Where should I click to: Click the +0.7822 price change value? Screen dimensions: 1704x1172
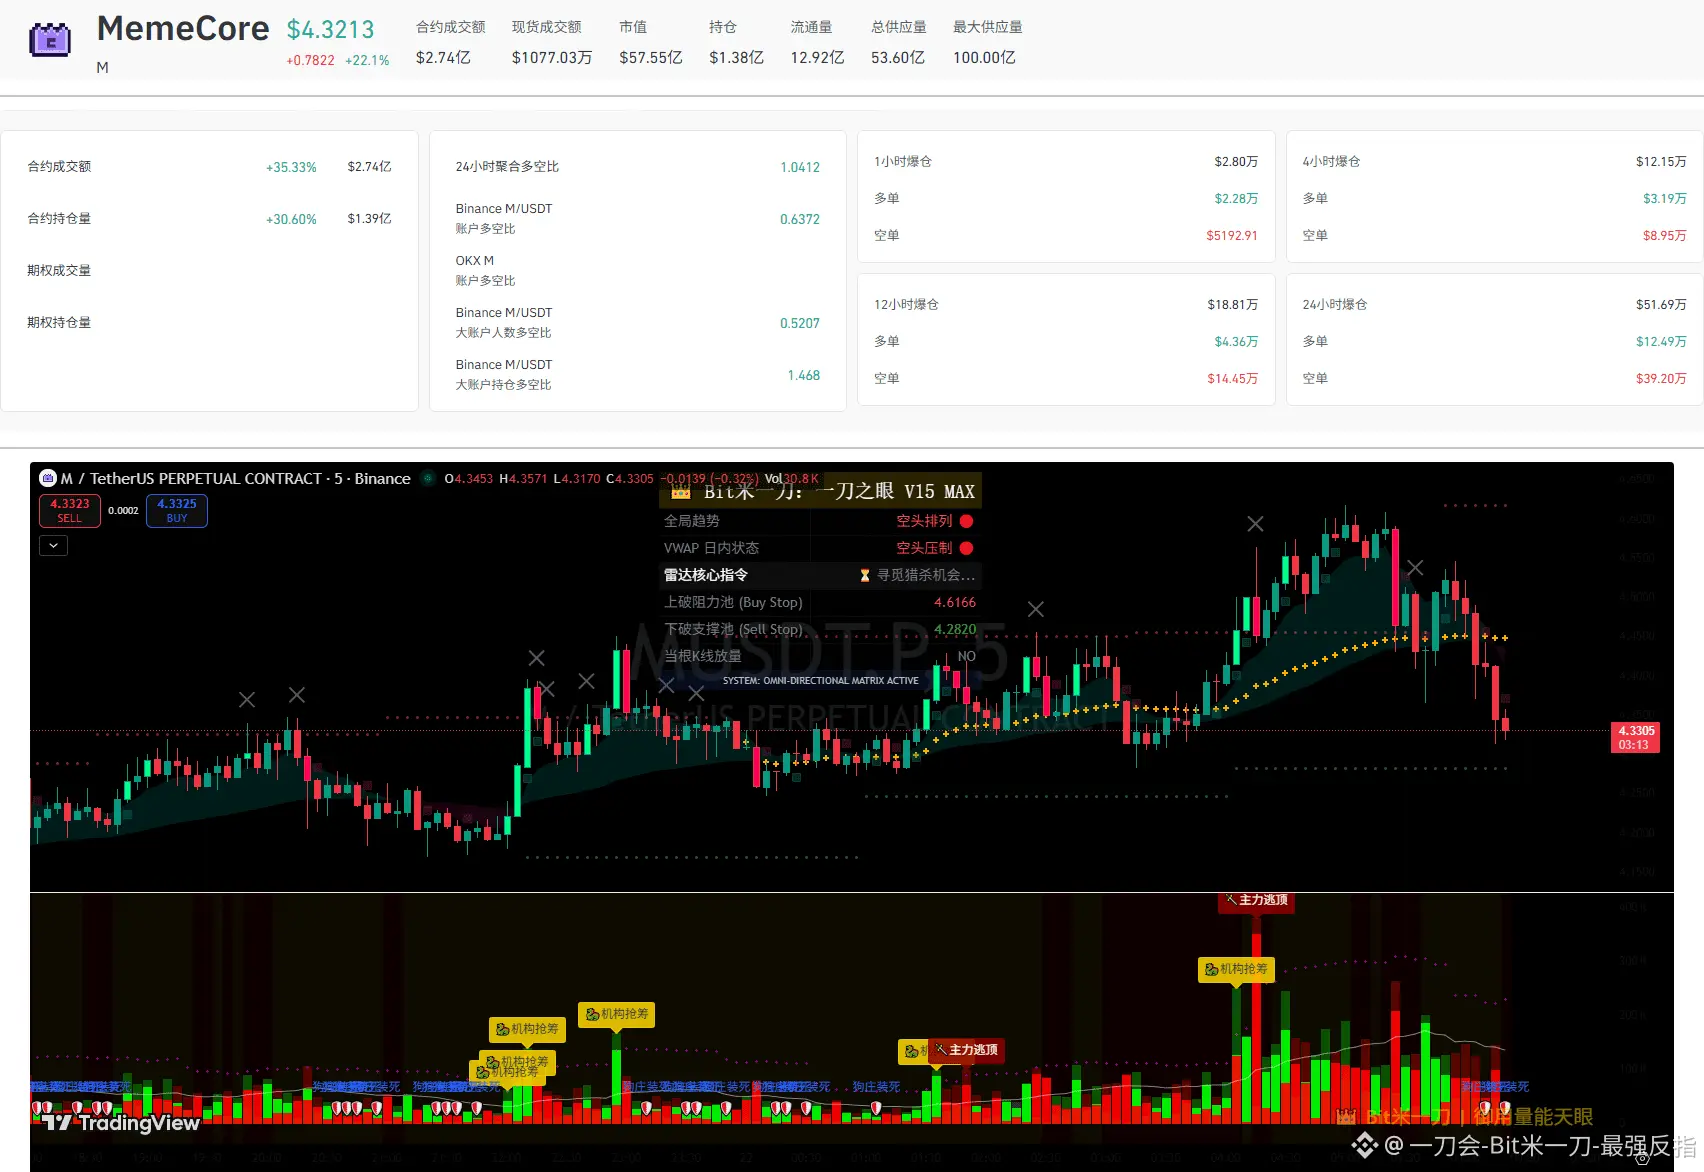pos(310,60)
